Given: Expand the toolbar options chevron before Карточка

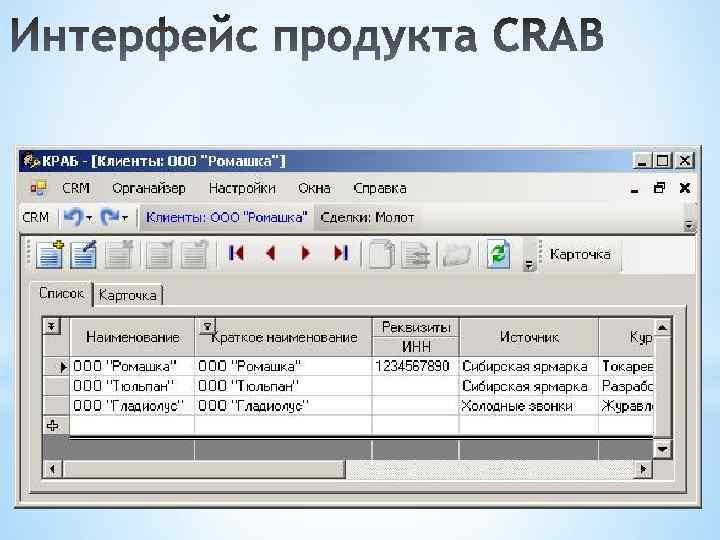Looking at the screenshot, I should tap(529, 265).
